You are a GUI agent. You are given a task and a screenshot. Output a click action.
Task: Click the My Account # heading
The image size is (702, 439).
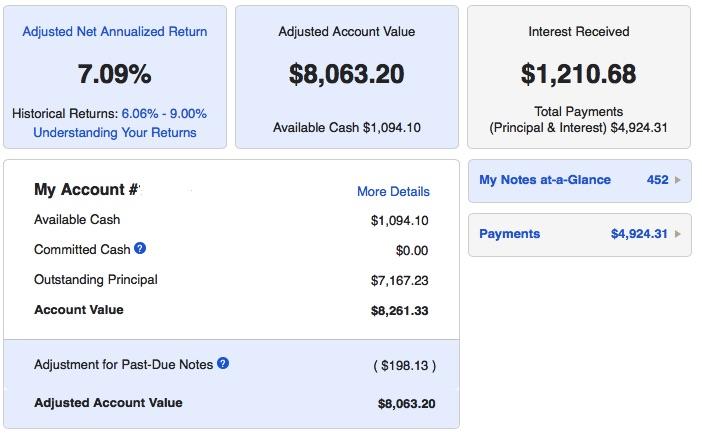coord(86,189)
